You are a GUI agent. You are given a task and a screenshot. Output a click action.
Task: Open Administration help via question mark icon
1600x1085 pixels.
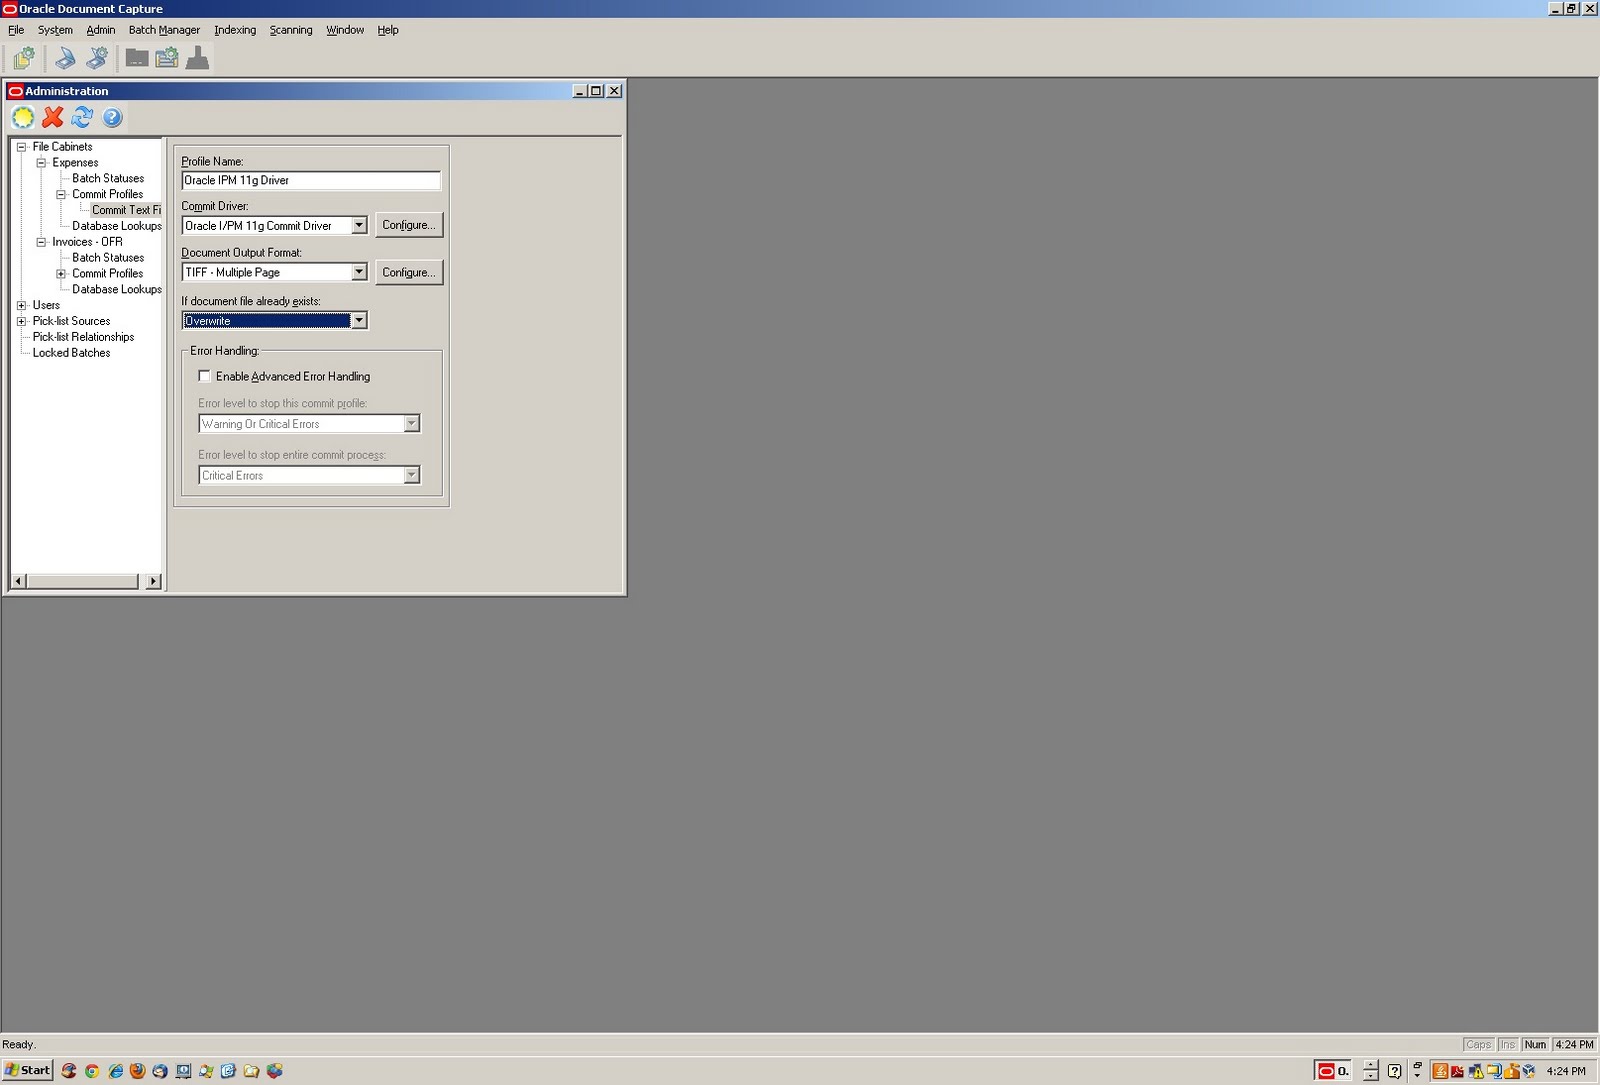pyautogui.click(x=112, y=117)
